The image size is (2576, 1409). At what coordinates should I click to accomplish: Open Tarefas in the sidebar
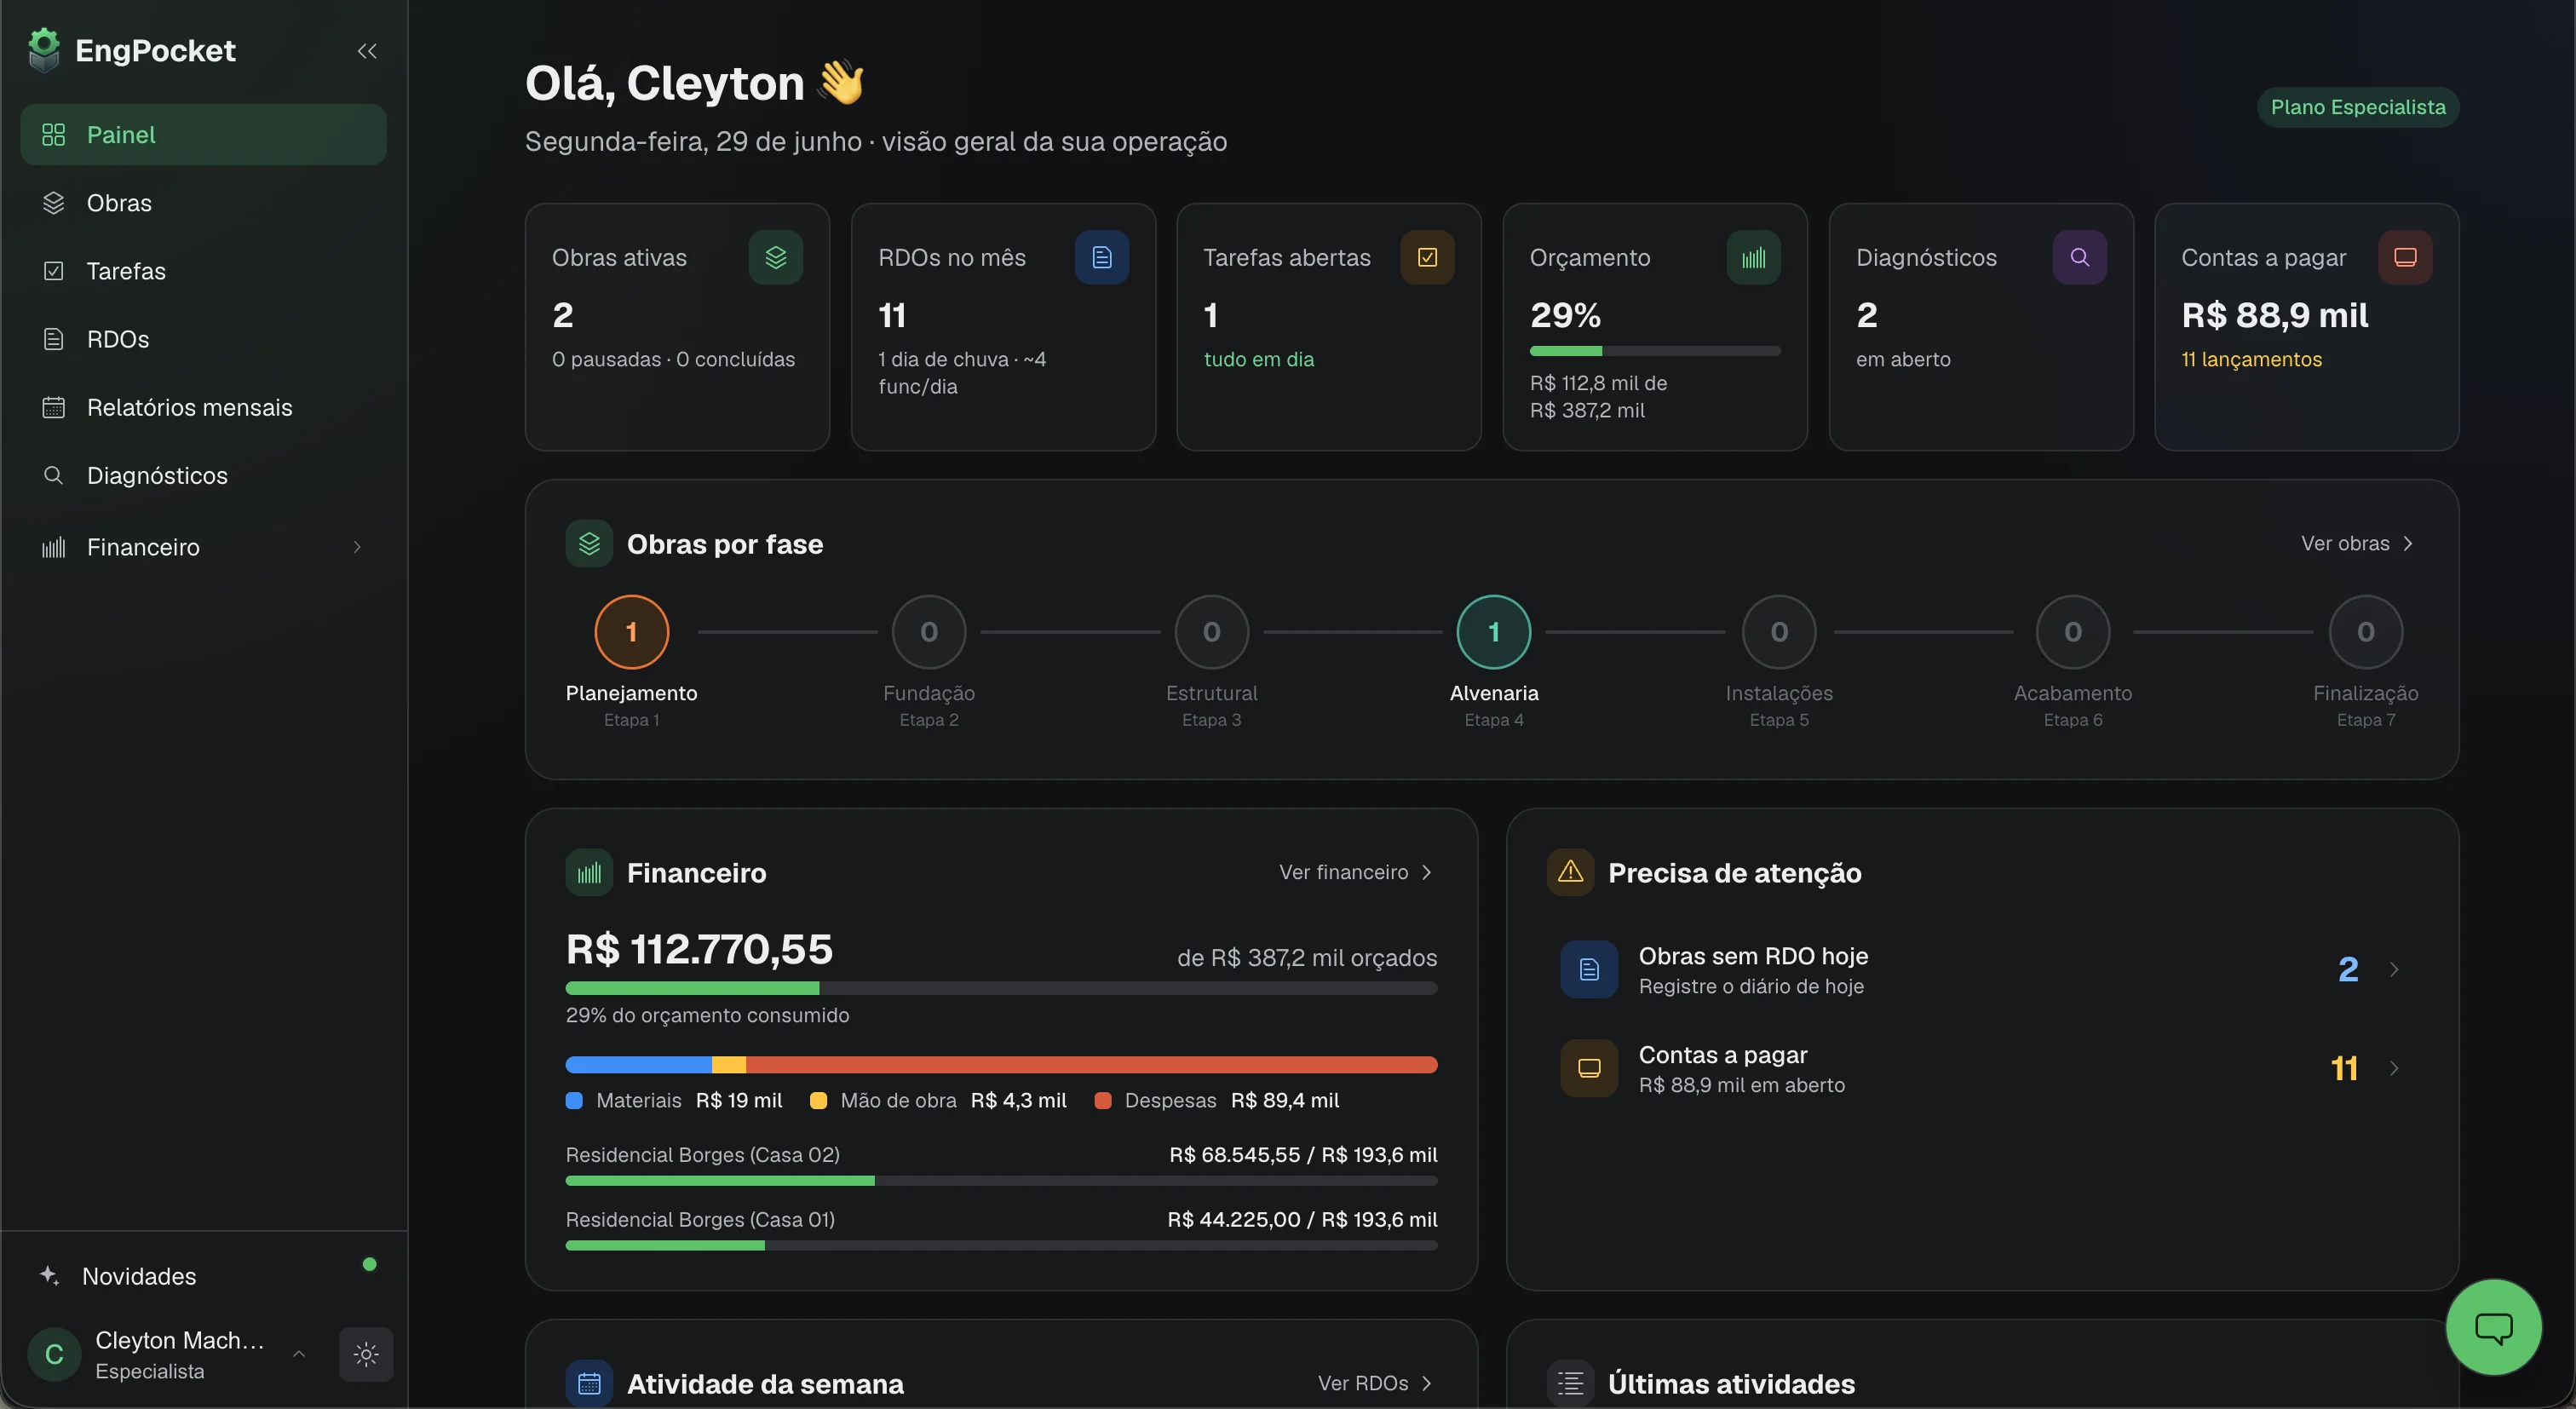(203, 271)
